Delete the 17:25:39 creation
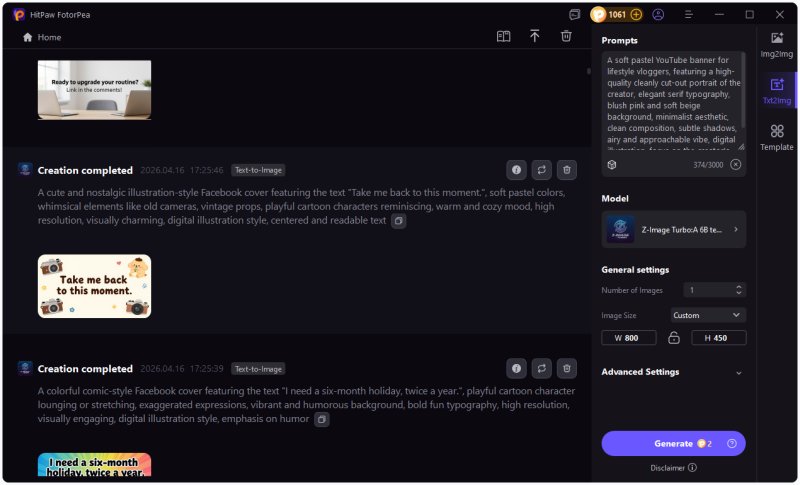This screenshot has width=800, height=485. 566,368
